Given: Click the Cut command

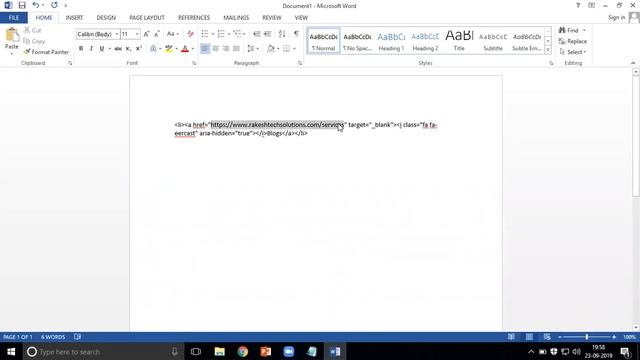Looking at the screenshot, I should click(32, 30).
